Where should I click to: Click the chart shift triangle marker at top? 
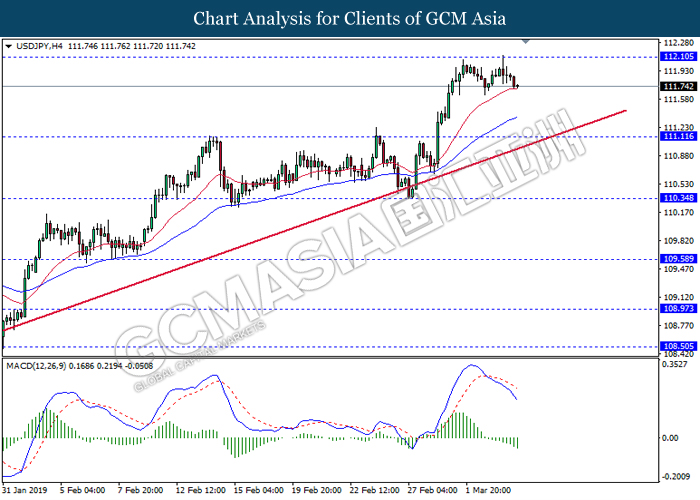click(x=526, y=42)
